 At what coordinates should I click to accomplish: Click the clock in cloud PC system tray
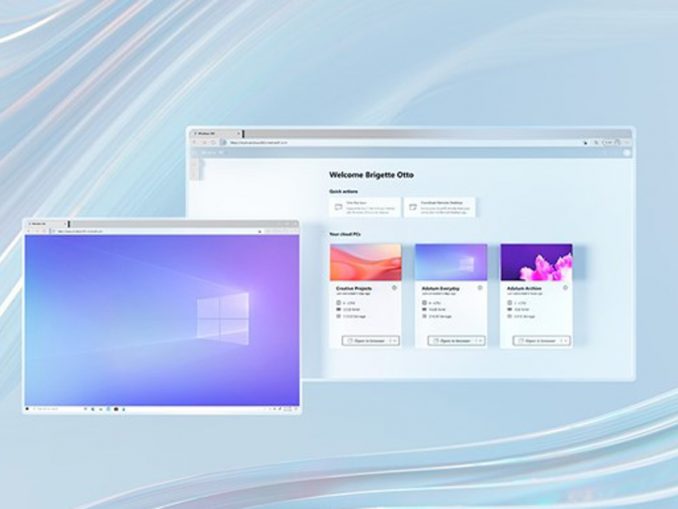click(x=288, y=409)
